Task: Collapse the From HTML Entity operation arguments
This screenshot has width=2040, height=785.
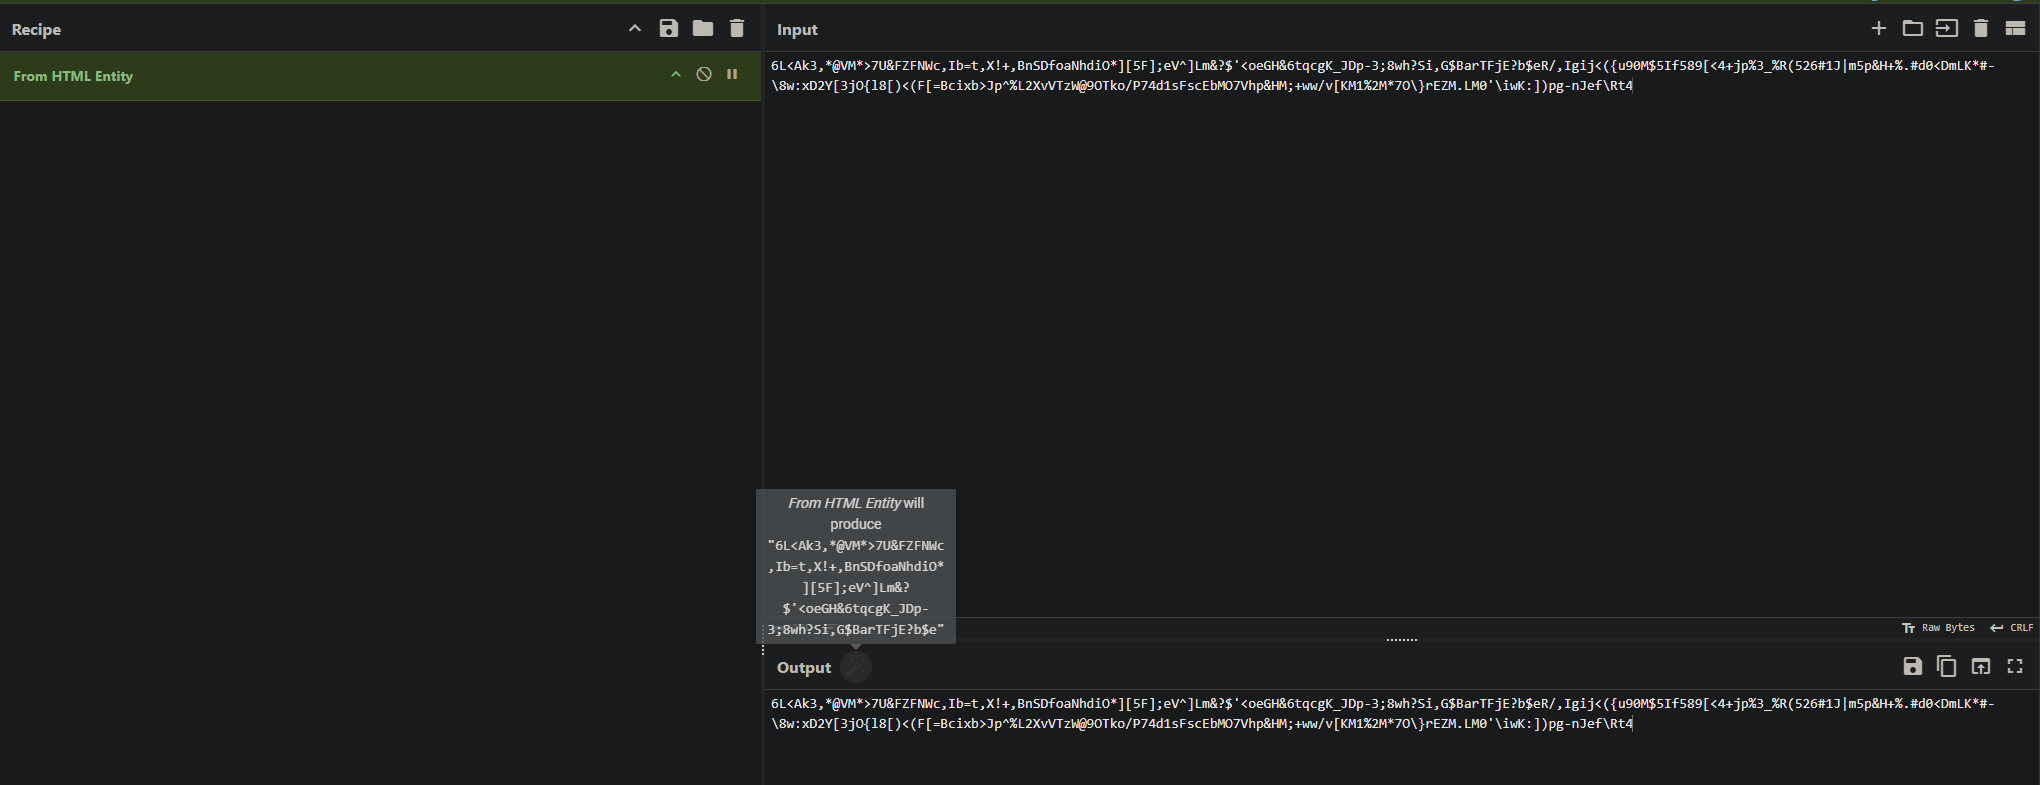Action: (x=676, y=75)
